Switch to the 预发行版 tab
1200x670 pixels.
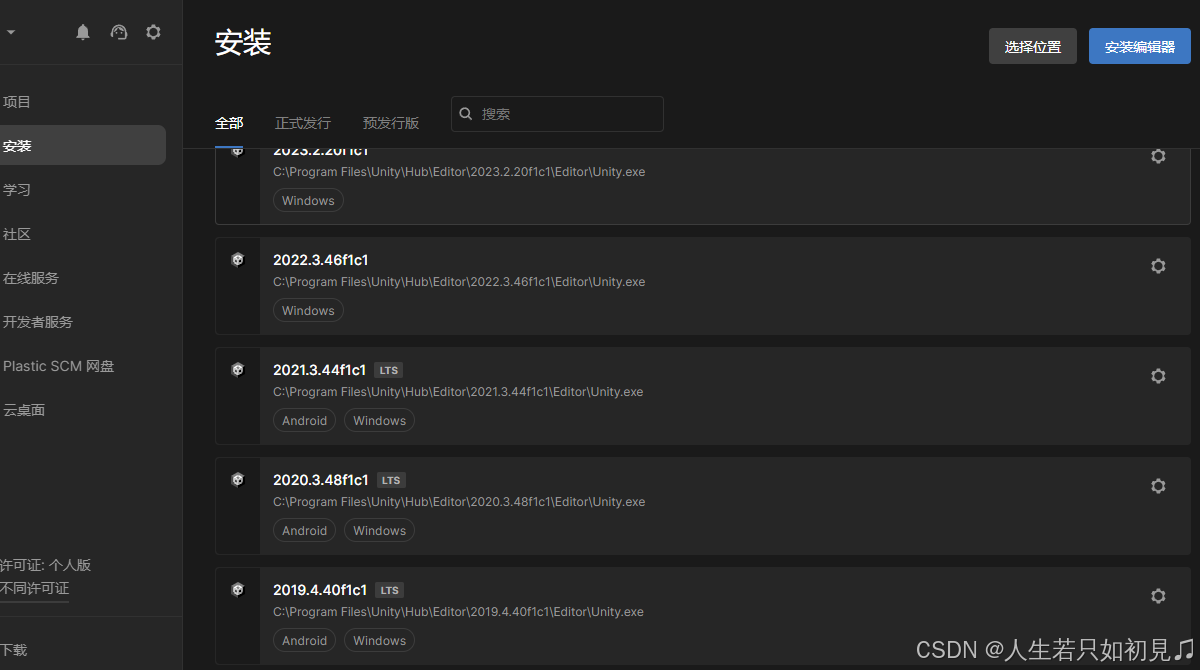tap(391, 123)
